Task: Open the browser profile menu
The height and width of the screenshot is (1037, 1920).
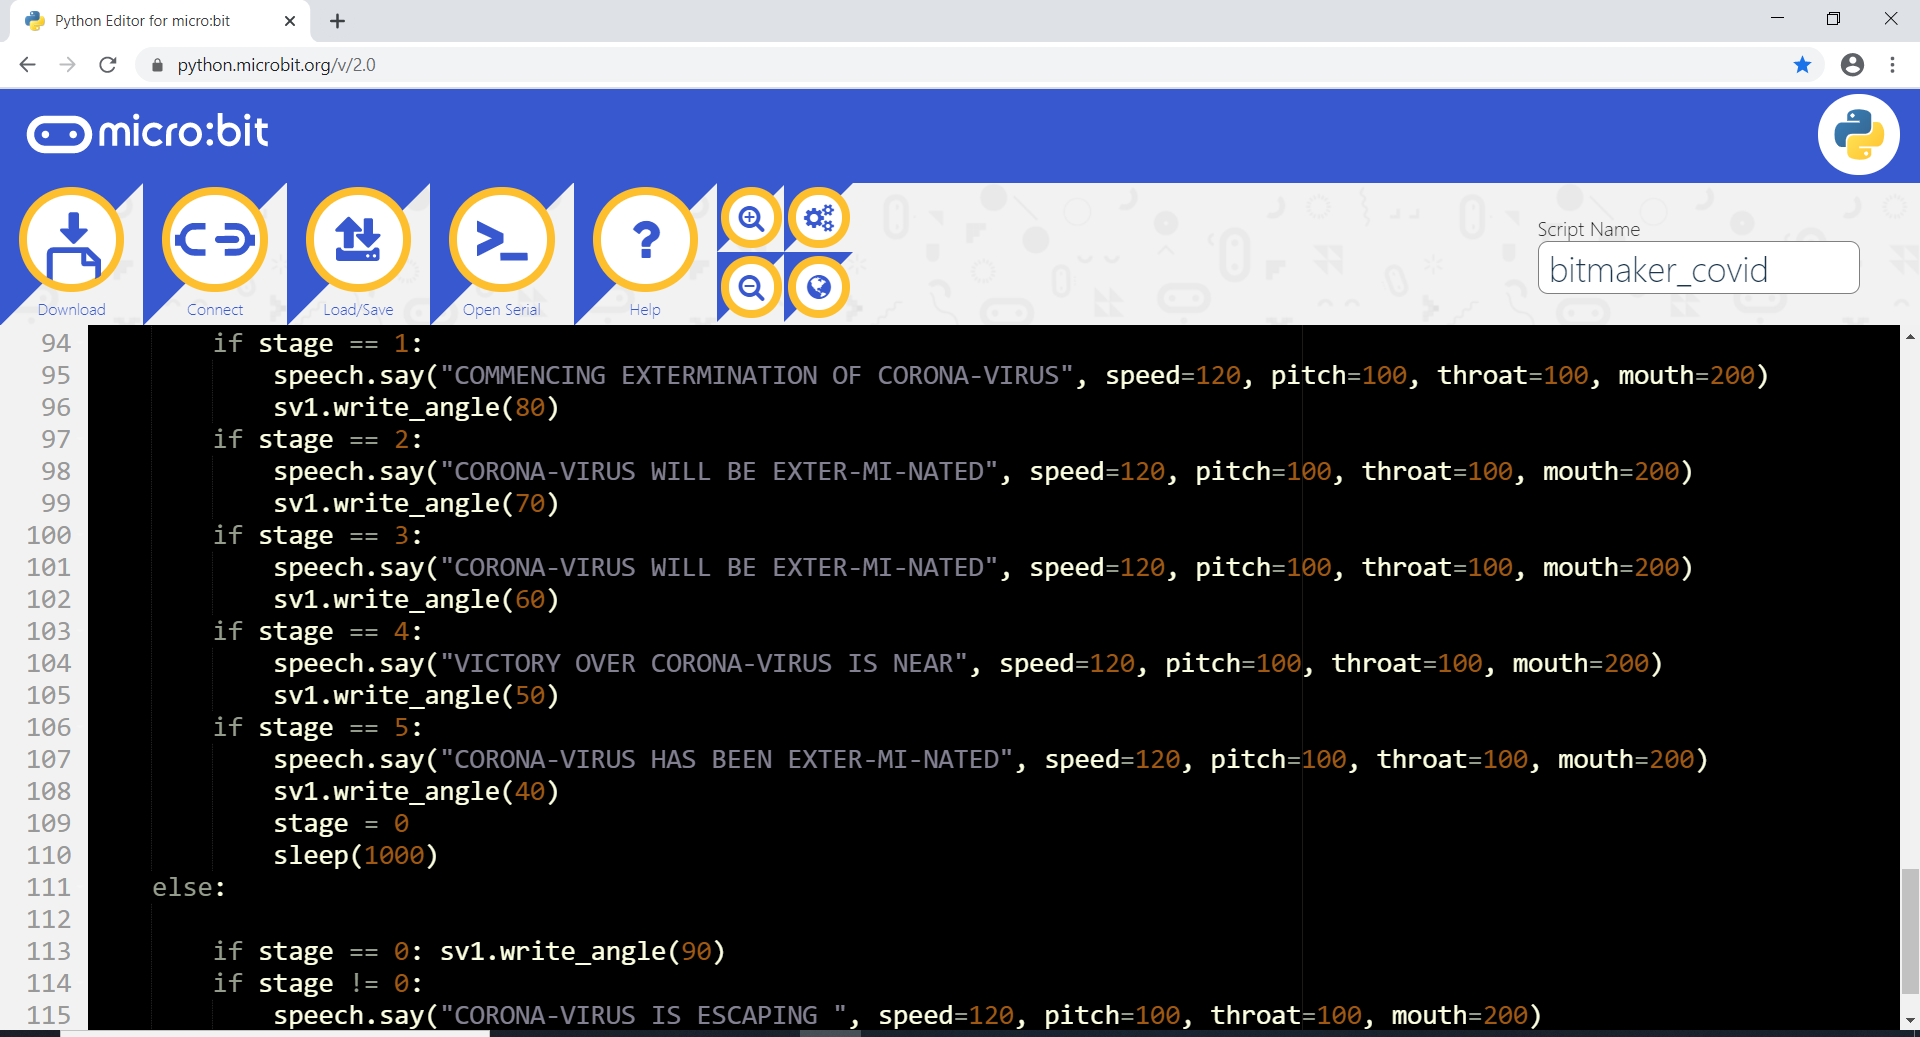Action: pos(1853,65)
